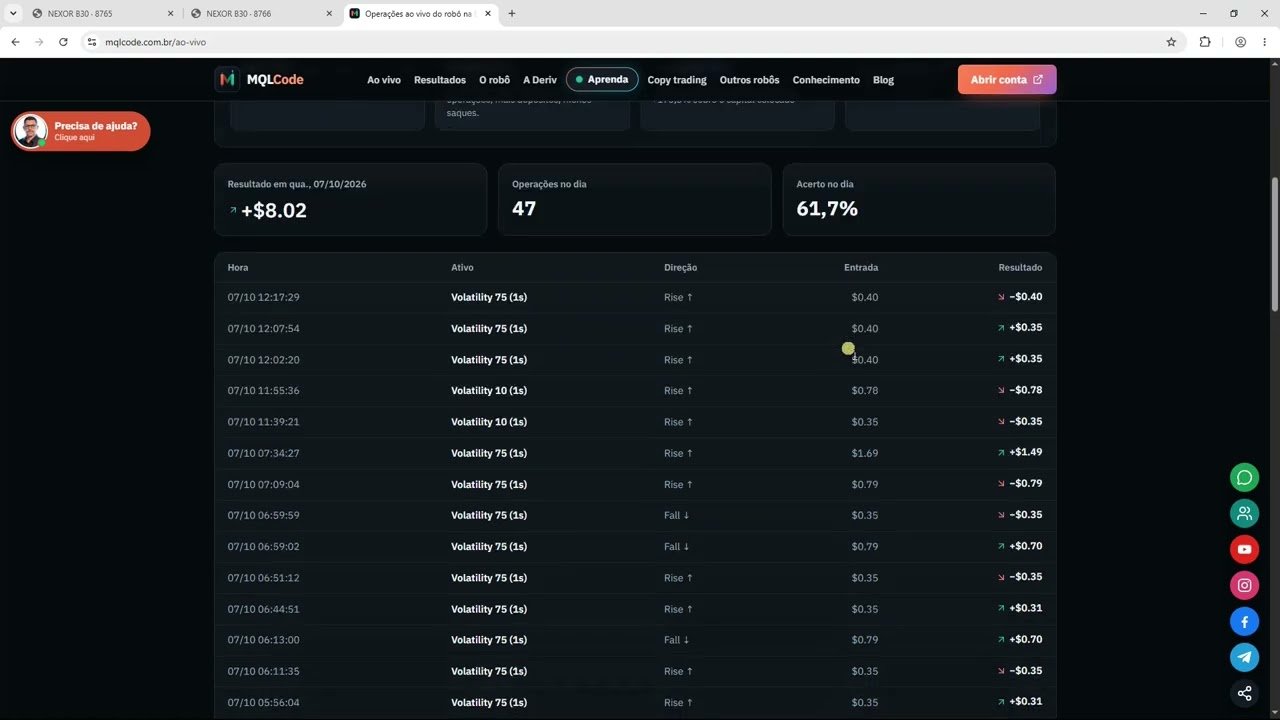Select the 07/10 12:17:29 row timestamp
This screenshot has width=1280, height=720.
point(263,297)
